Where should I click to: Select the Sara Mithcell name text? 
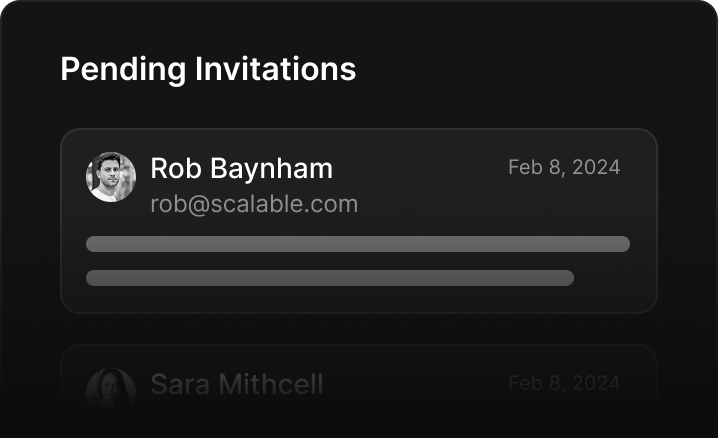coord(237,384)
